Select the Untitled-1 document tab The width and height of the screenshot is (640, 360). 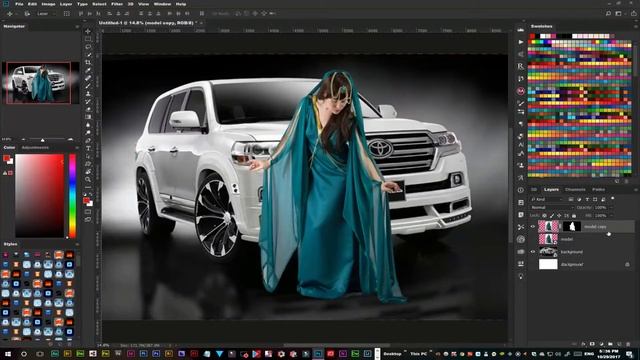[147, 23]
